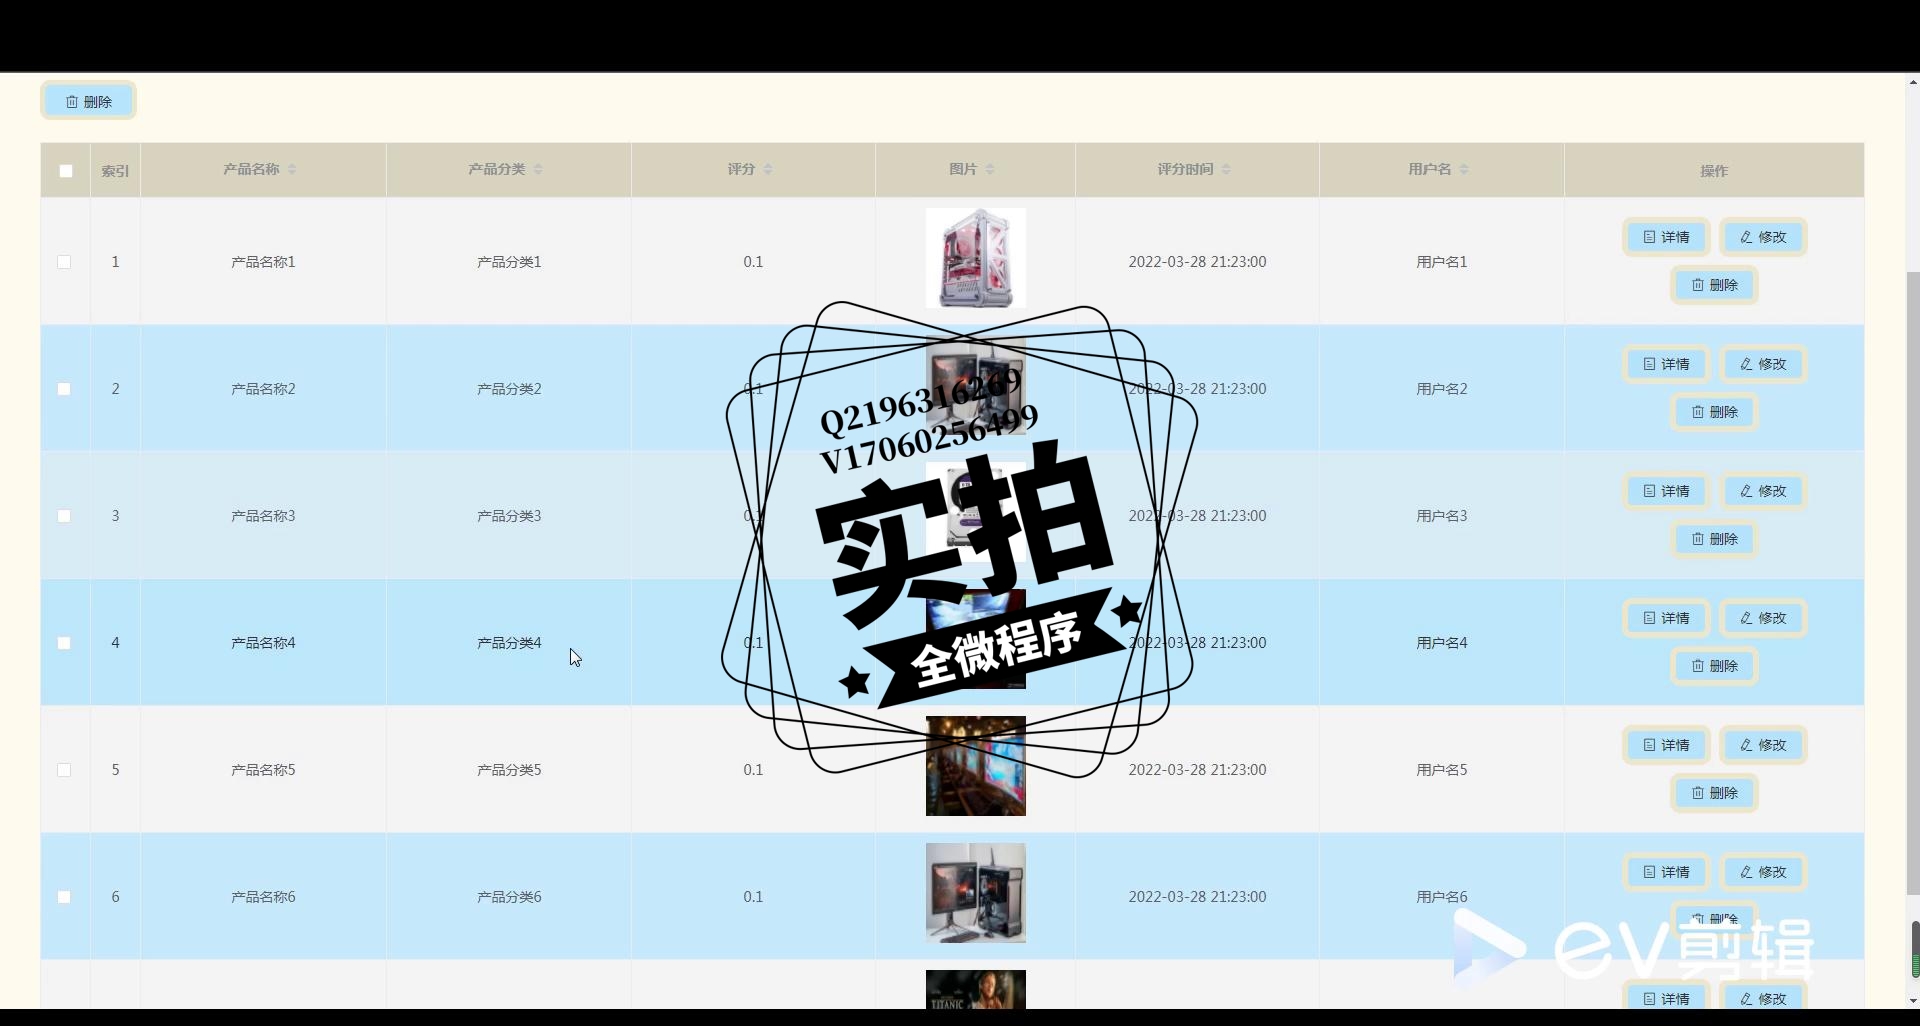Screen dimensions: 1920x1026
Task: Click the 用户名1 cell
Action: pos(1442,262)
